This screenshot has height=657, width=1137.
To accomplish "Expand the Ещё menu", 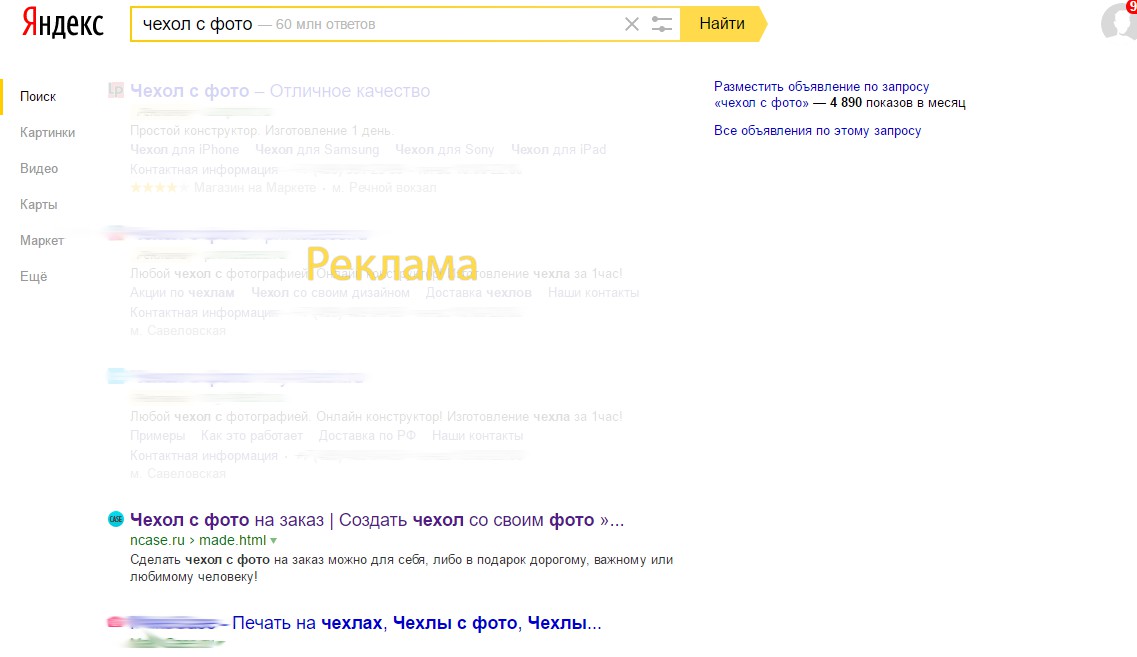I will (33, 276).
